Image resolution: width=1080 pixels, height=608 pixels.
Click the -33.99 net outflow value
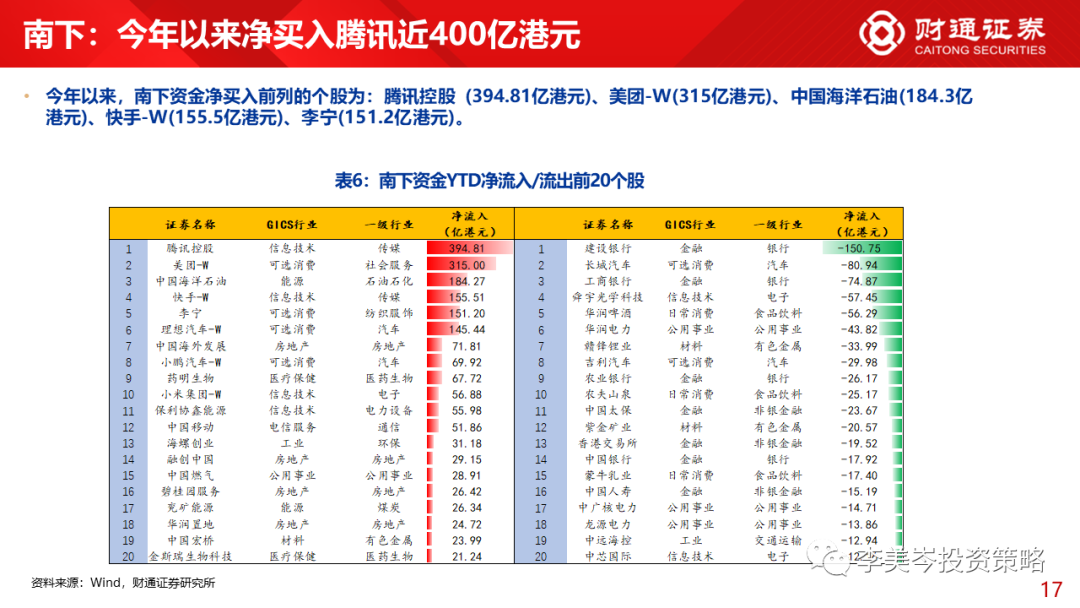859,346
